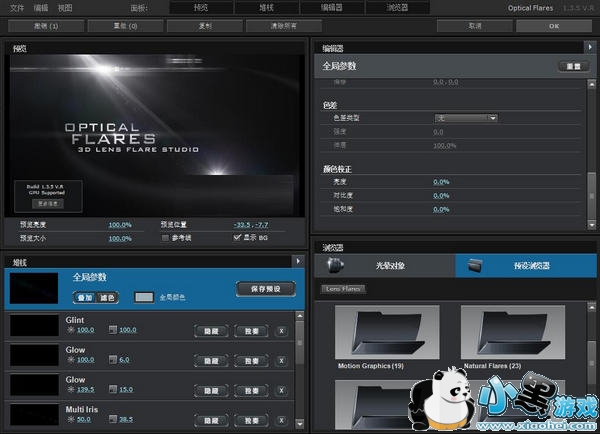
Task: Open the chromatic aberration type dropdown
Action: point(466,118)
